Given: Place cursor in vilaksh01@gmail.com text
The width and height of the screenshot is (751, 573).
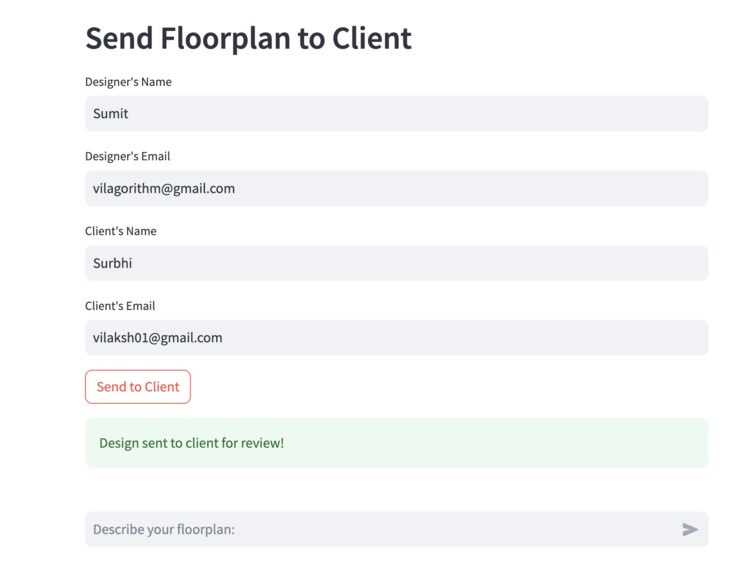Looking at the screenshot, I should (x=158, y=338).
